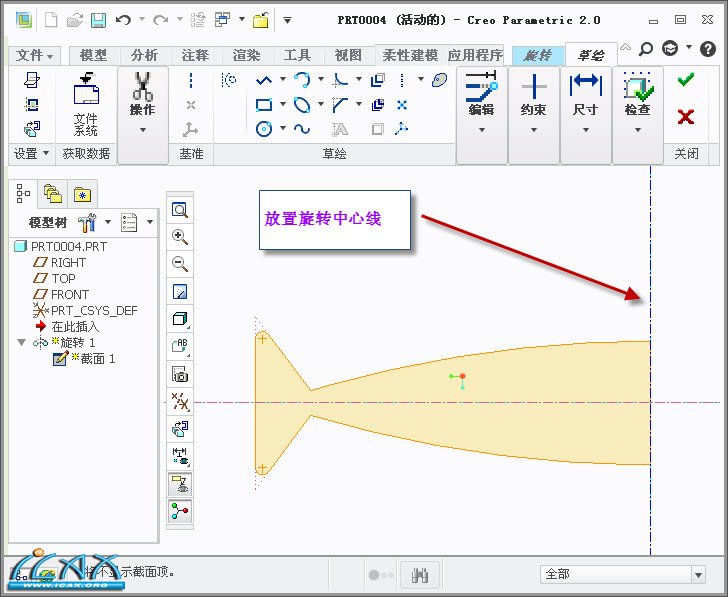
Task: Click the Open file icon
Action: coord(74,20)
